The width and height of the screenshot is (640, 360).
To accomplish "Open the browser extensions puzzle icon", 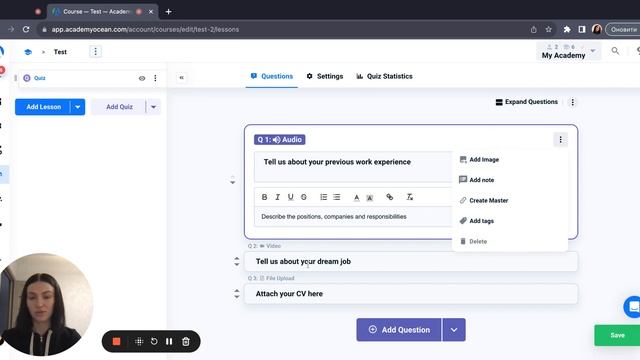I will coord(567,29).
